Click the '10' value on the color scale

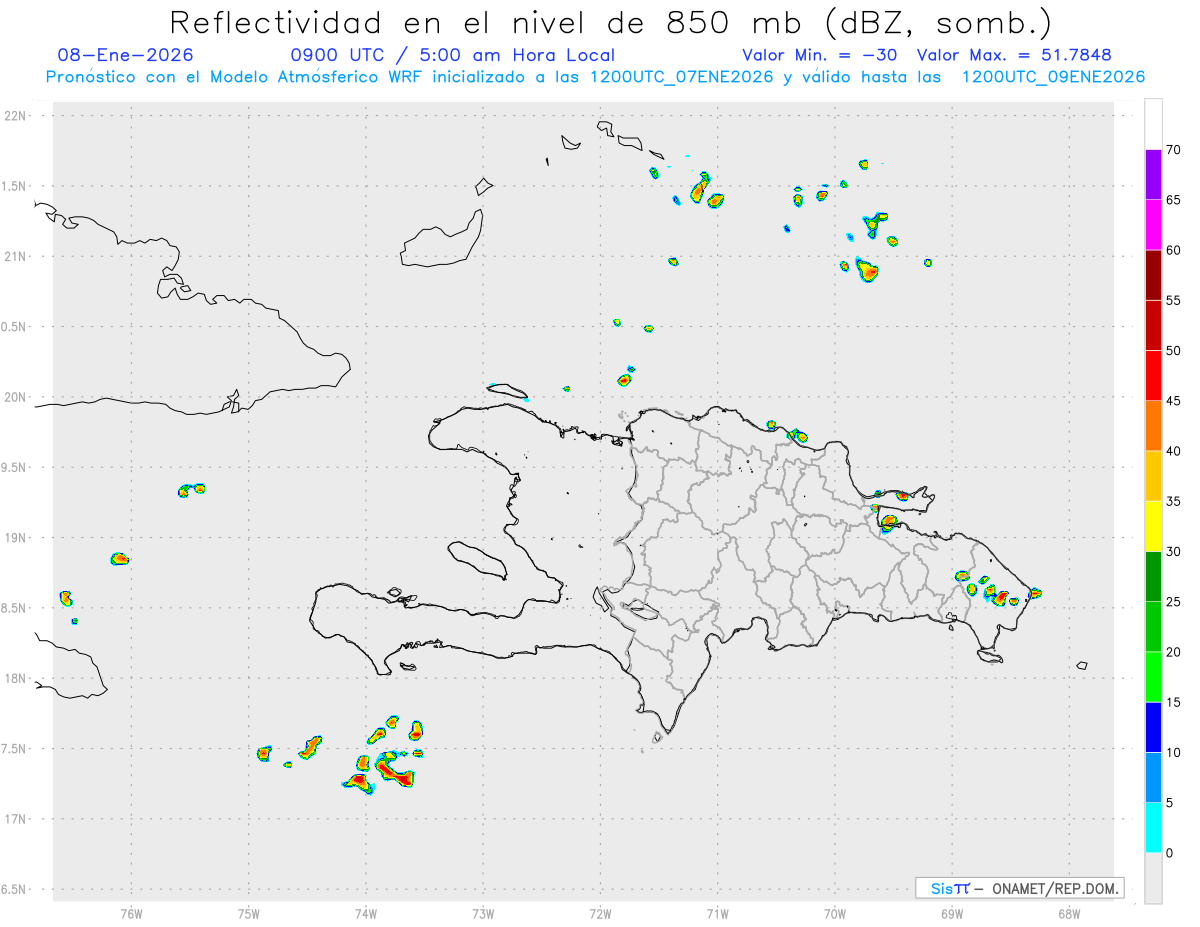[x=1173, y=753]
